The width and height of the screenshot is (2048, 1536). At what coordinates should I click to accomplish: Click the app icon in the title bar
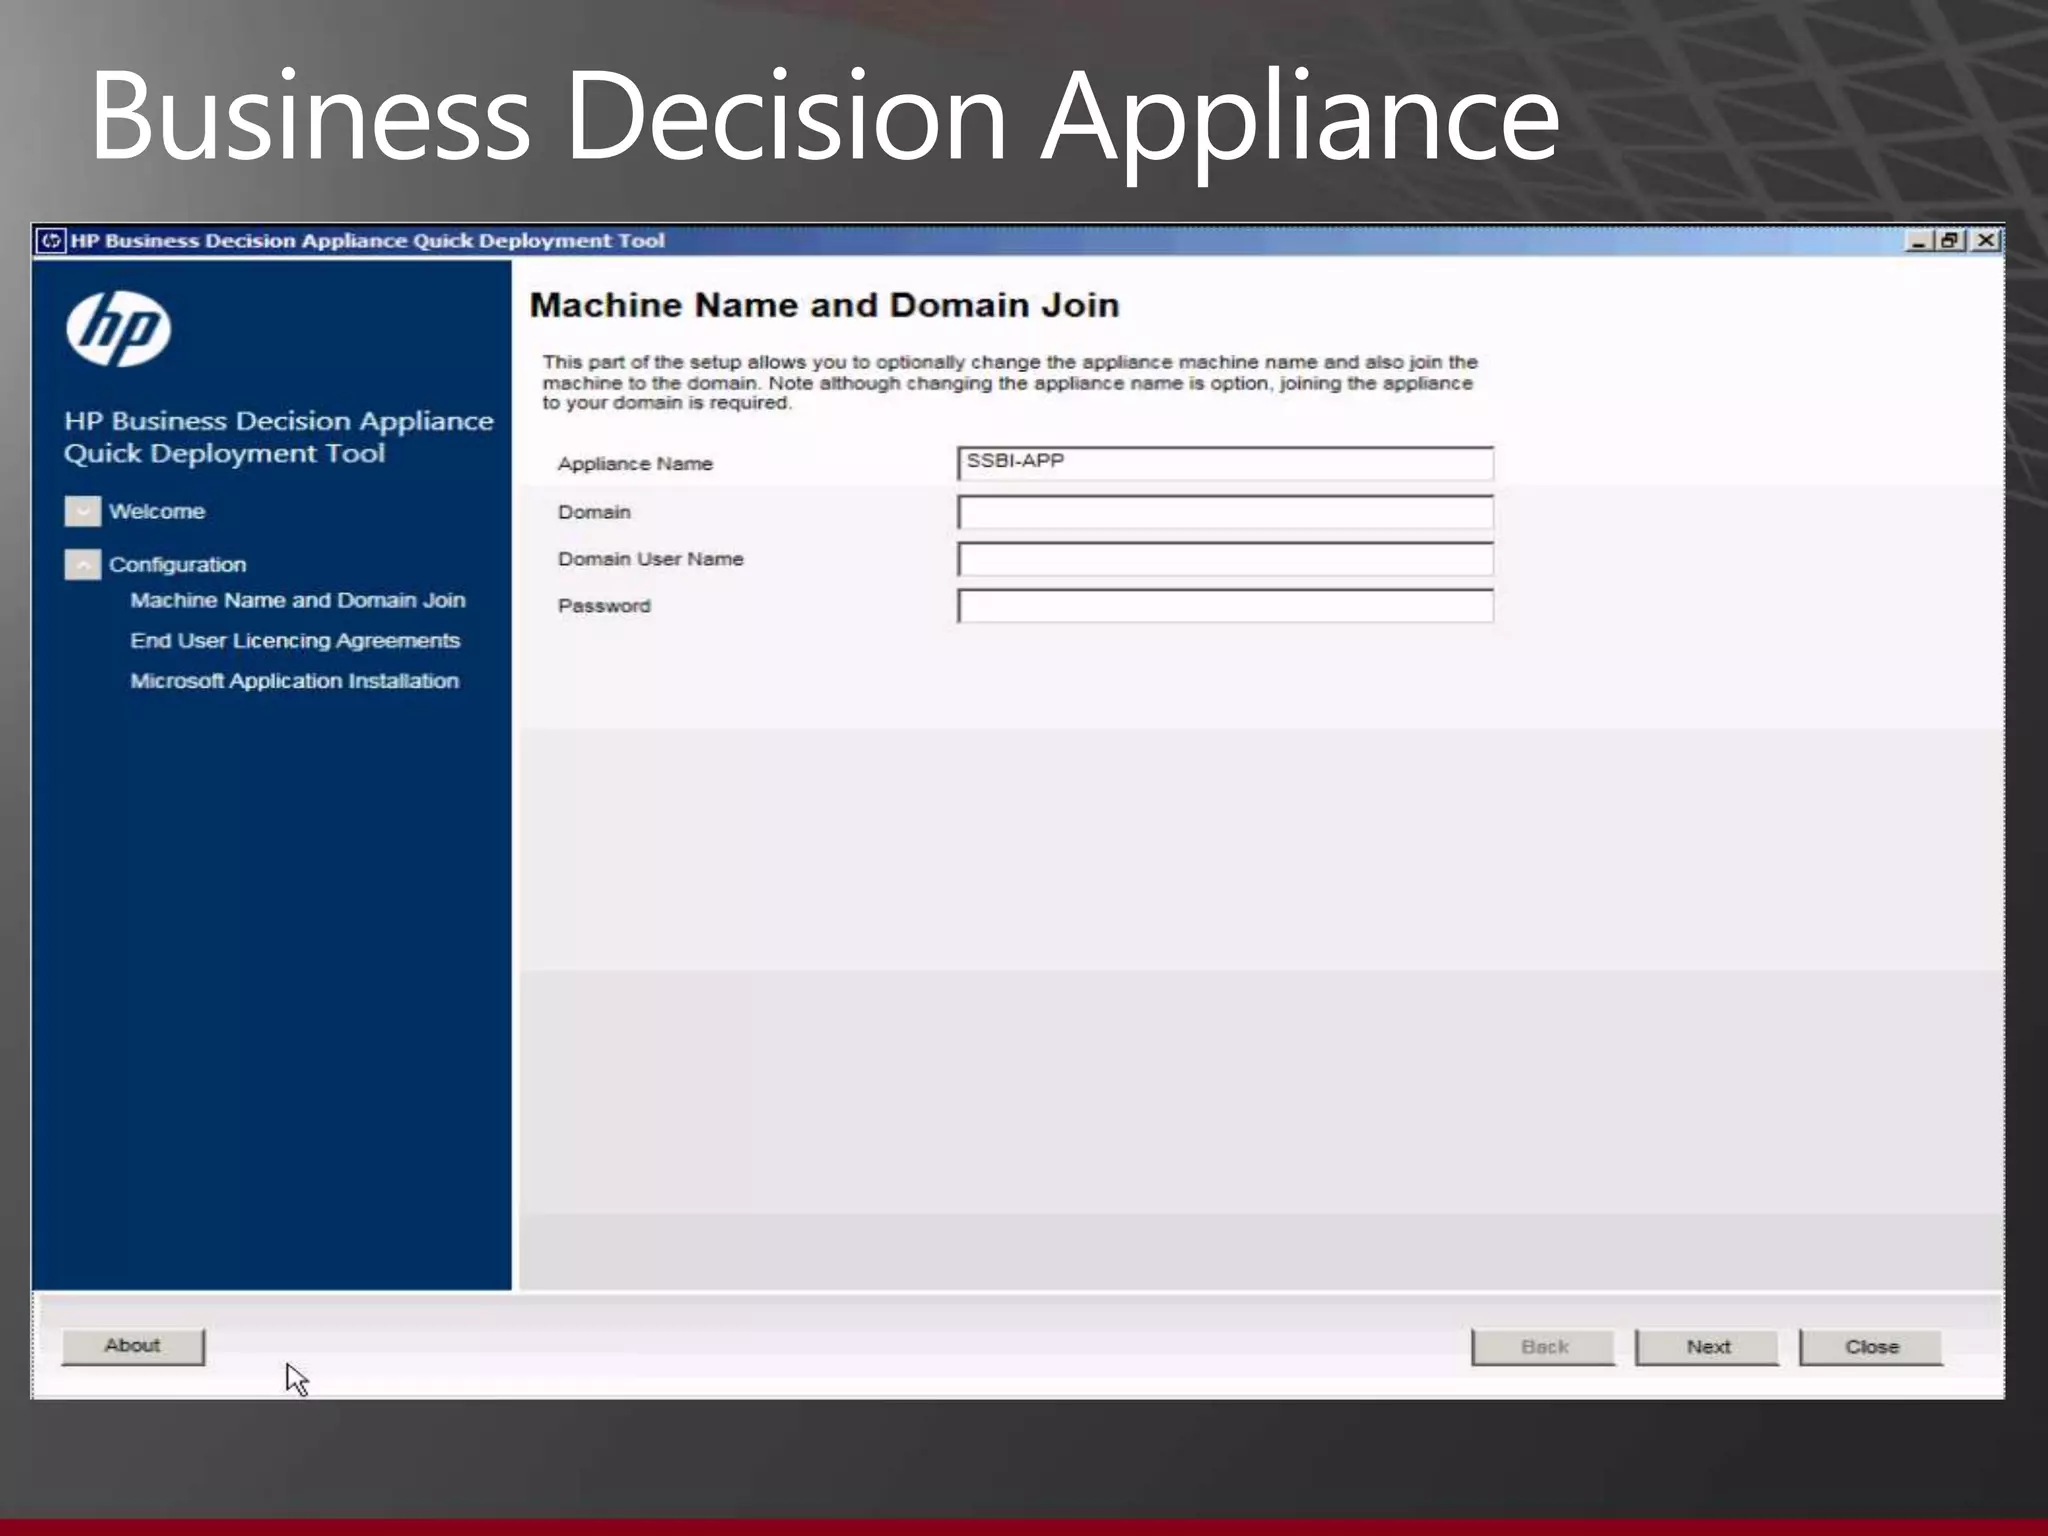(x=51, y=241)
